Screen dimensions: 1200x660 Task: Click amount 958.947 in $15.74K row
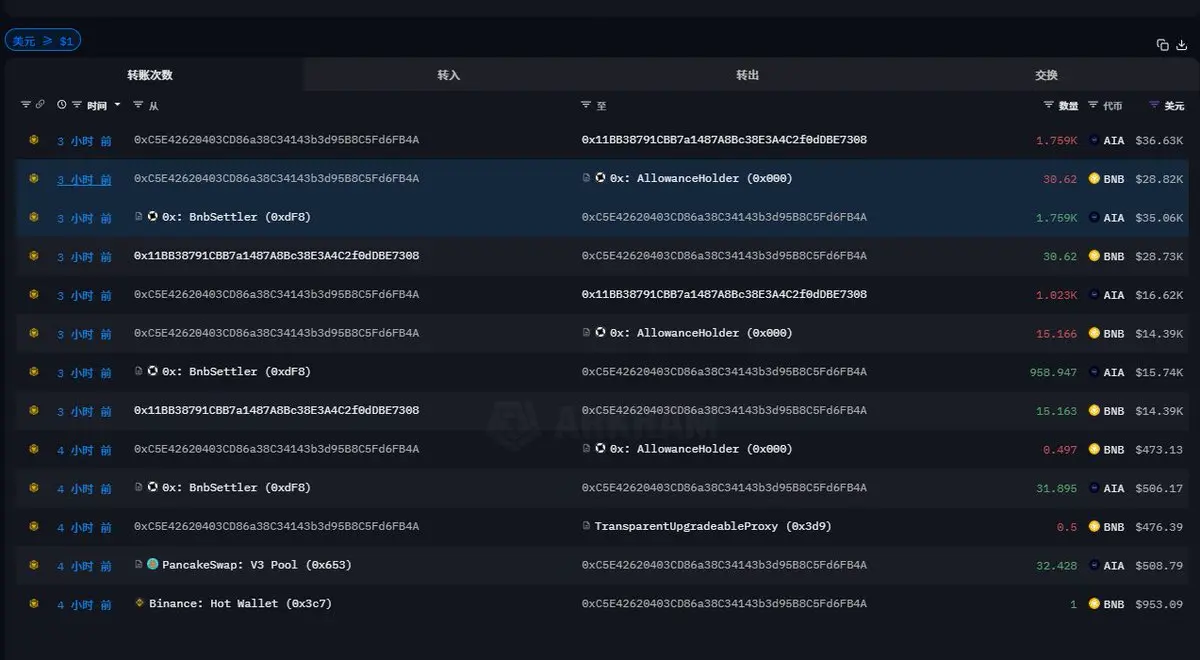coord(1054,372)
